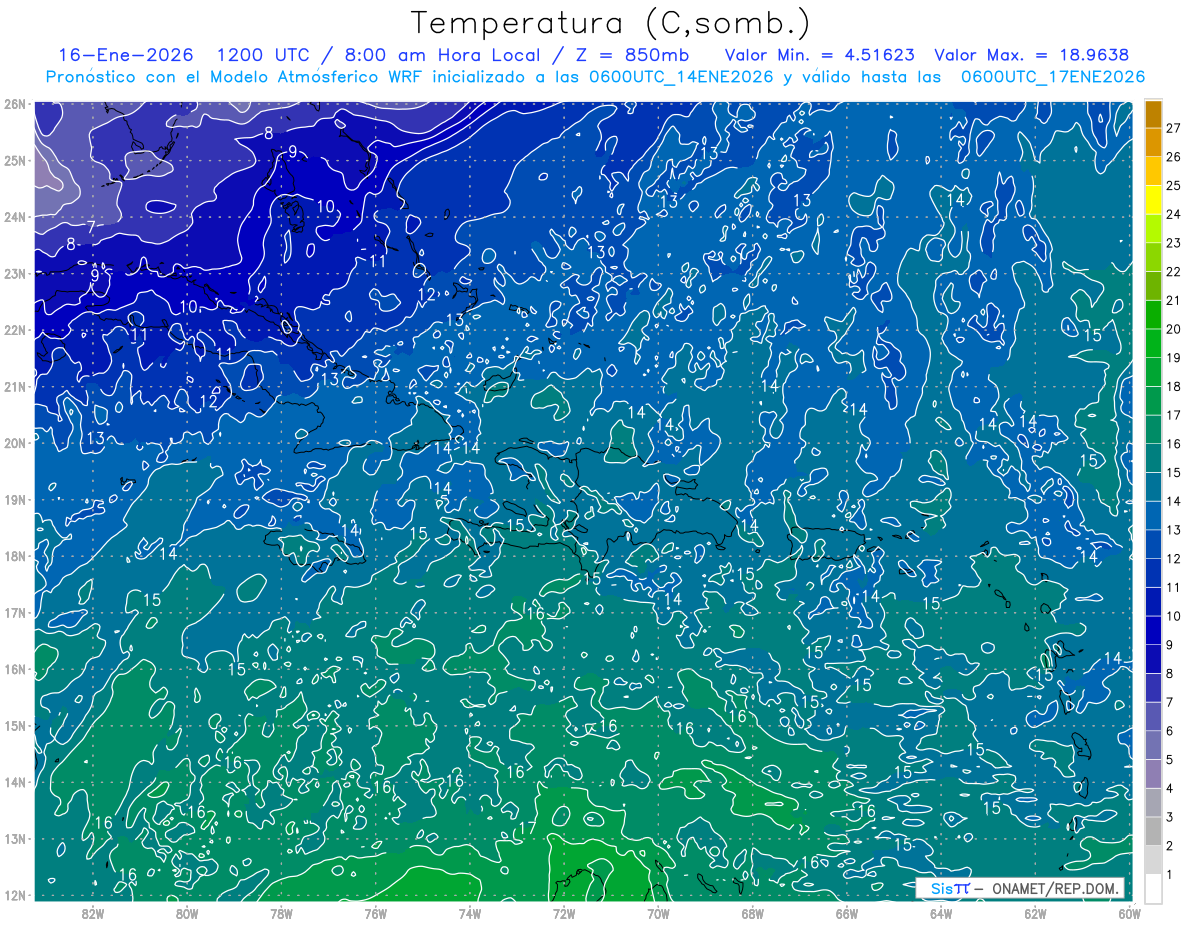Click 'Valor Max. = 18.9638' text
Viewport: 1200px width, 927px height.
pos(1031,55)
